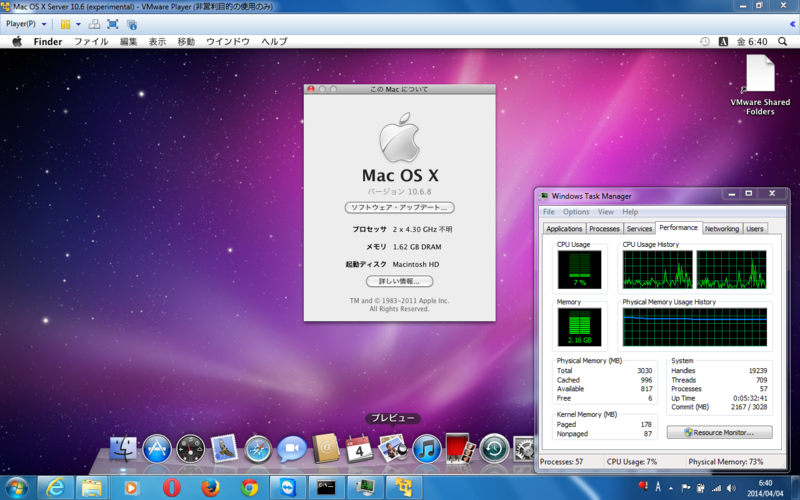The image size is (800, 500).
Task: Enter VMware full screen mode icon
Action: click(113, 24)
